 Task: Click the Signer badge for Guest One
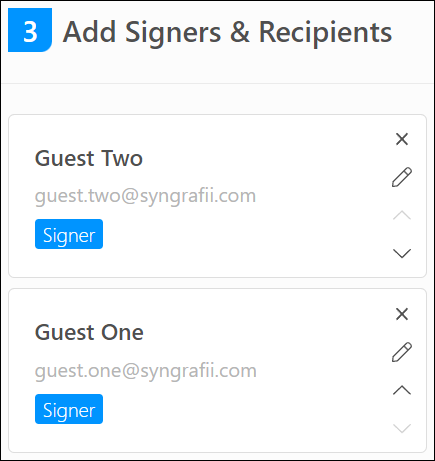tap(69, 409)
